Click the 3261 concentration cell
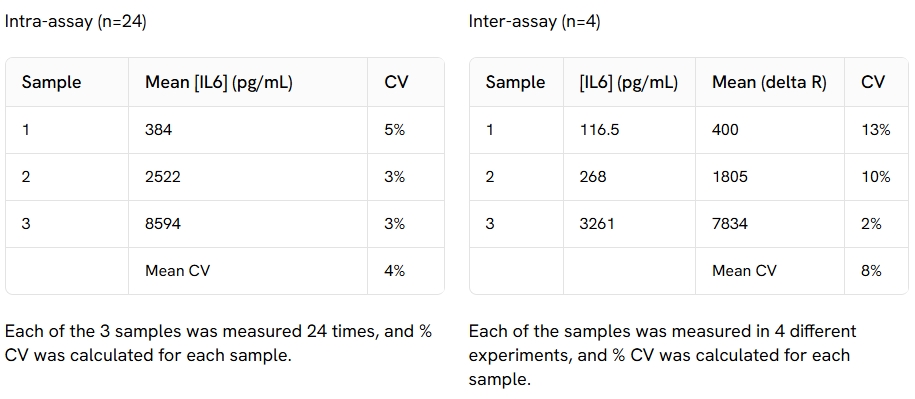The image size is (915, 399). tap(629, 224)
